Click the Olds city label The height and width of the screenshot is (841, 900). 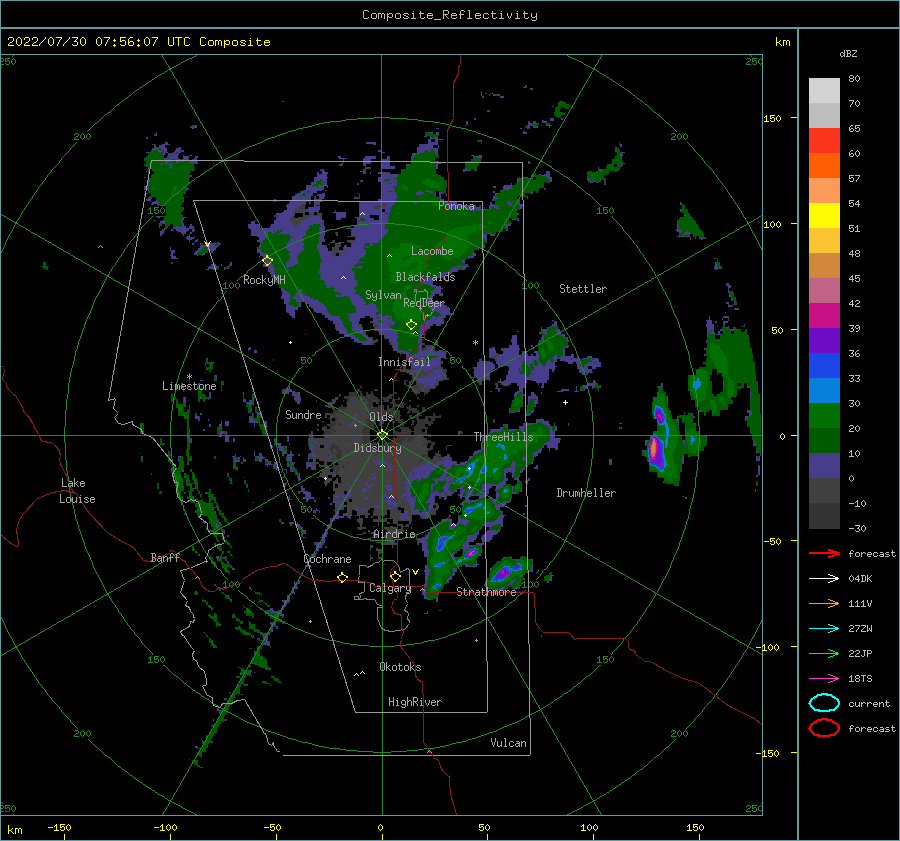click(381, 417)
